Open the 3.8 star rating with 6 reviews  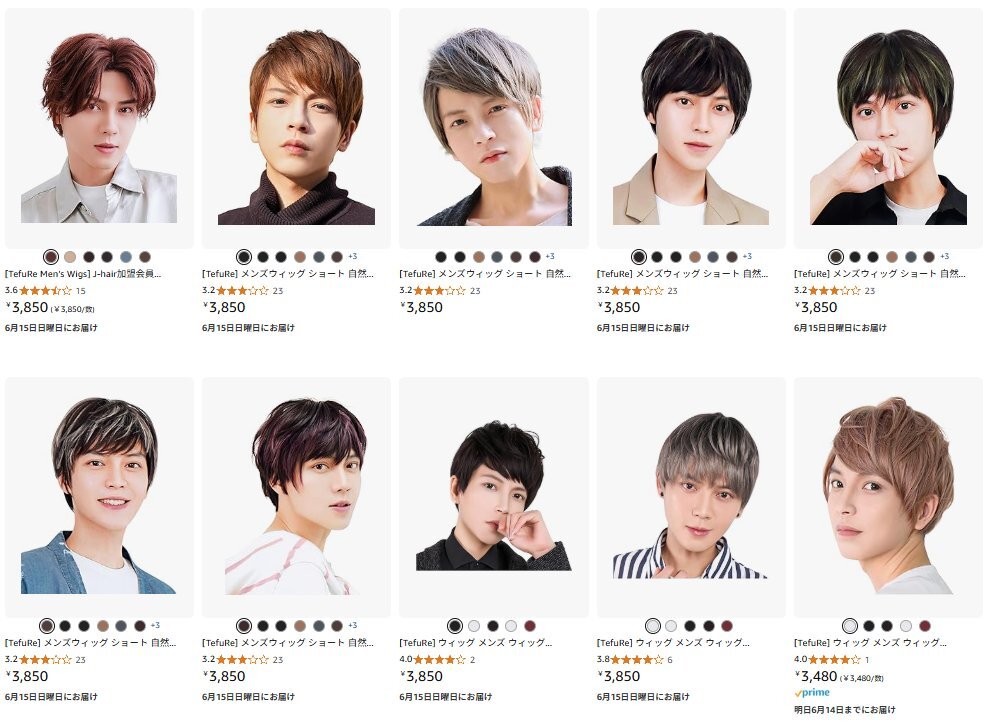click(x=634, y=659)
